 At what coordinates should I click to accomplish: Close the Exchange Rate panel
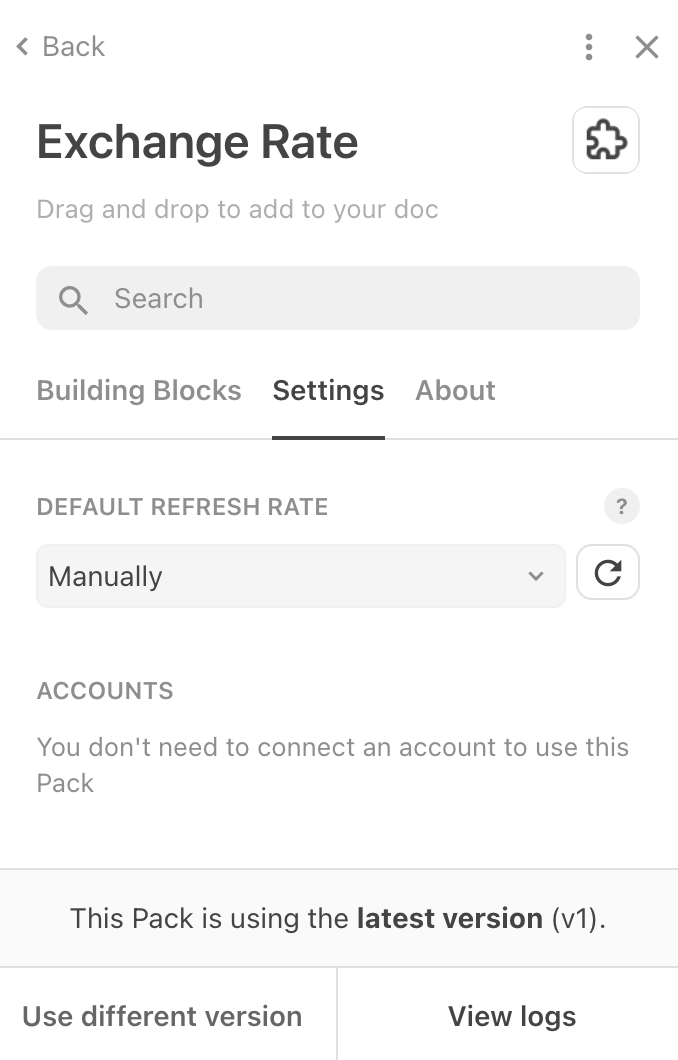click(x=647, y=46)
